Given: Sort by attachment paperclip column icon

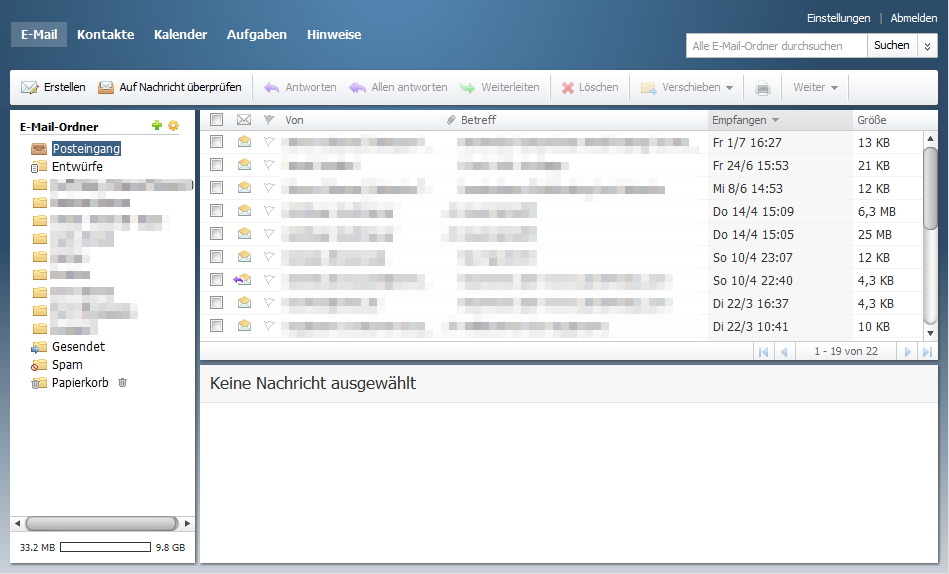Looking at the screenshot, I should coord(451,120).
